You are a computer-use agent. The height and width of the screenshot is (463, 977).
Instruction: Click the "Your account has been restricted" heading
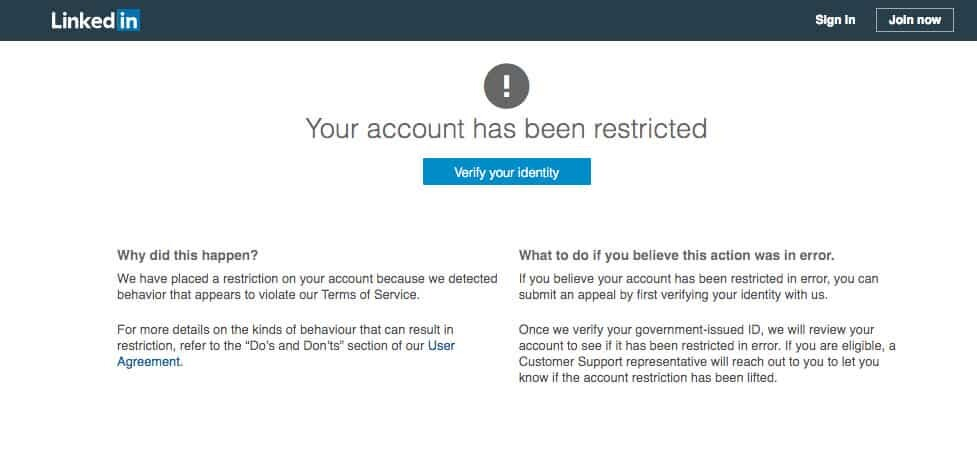(507, 128)
